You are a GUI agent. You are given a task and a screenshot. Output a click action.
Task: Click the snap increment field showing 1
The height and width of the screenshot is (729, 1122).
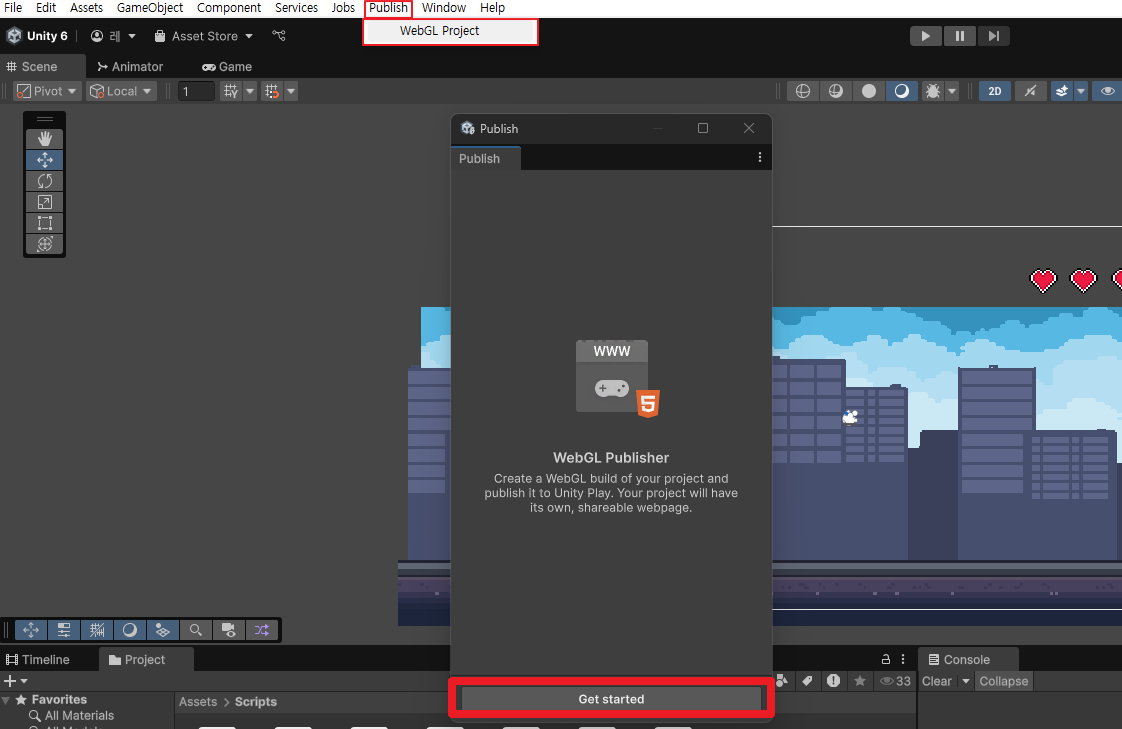coord(196,91)
